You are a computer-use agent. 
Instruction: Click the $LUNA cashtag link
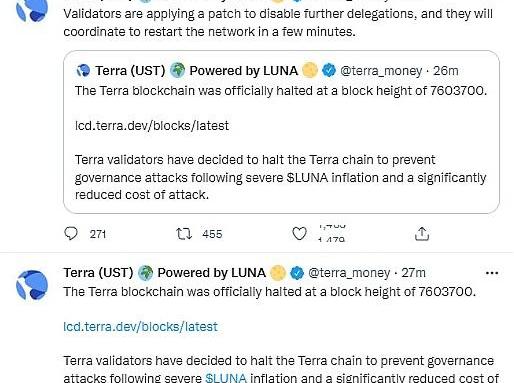coord(226,378)
